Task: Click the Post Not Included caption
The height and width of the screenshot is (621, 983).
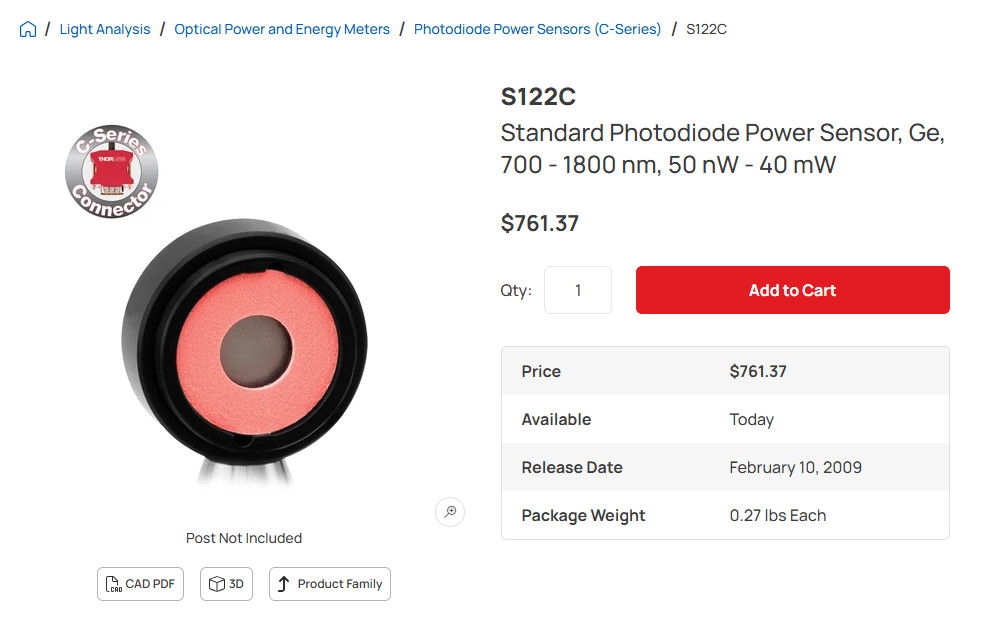Action: pyautogui.click(x=244, y=538)
